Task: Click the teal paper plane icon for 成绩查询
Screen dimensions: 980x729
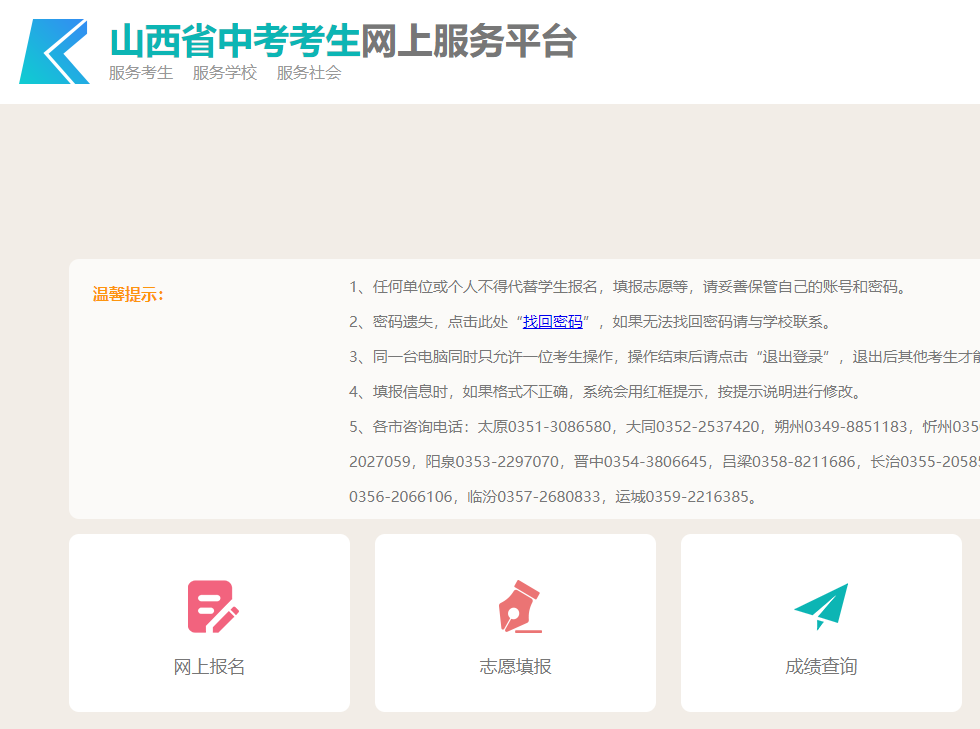Action: pos(821,606)
